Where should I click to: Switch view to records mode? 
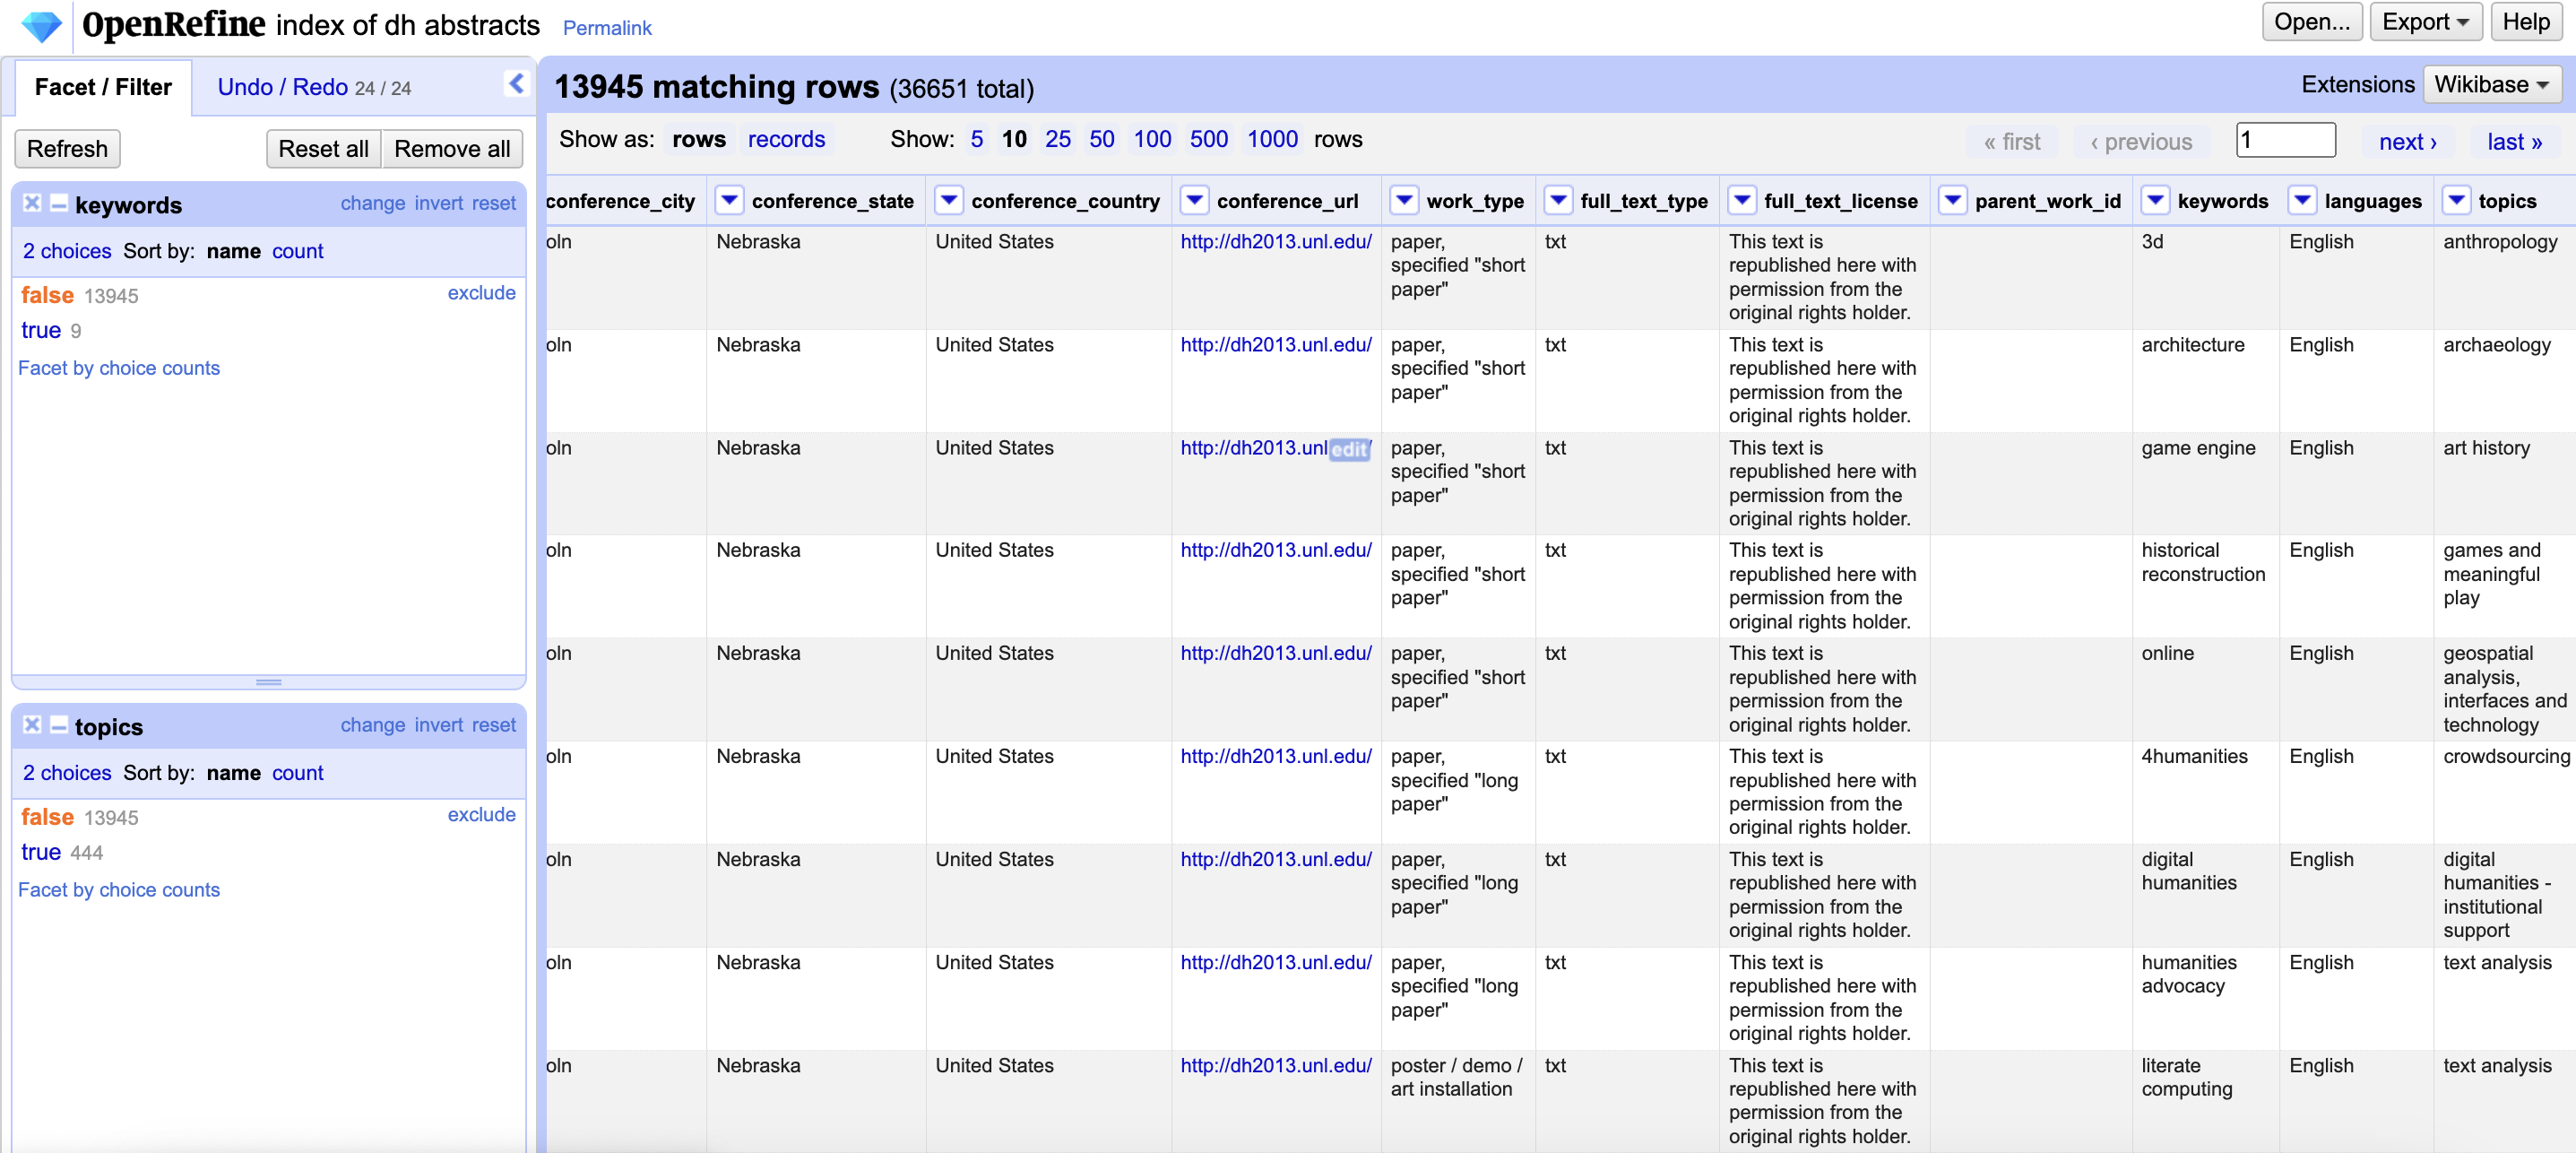click(786, 139)
